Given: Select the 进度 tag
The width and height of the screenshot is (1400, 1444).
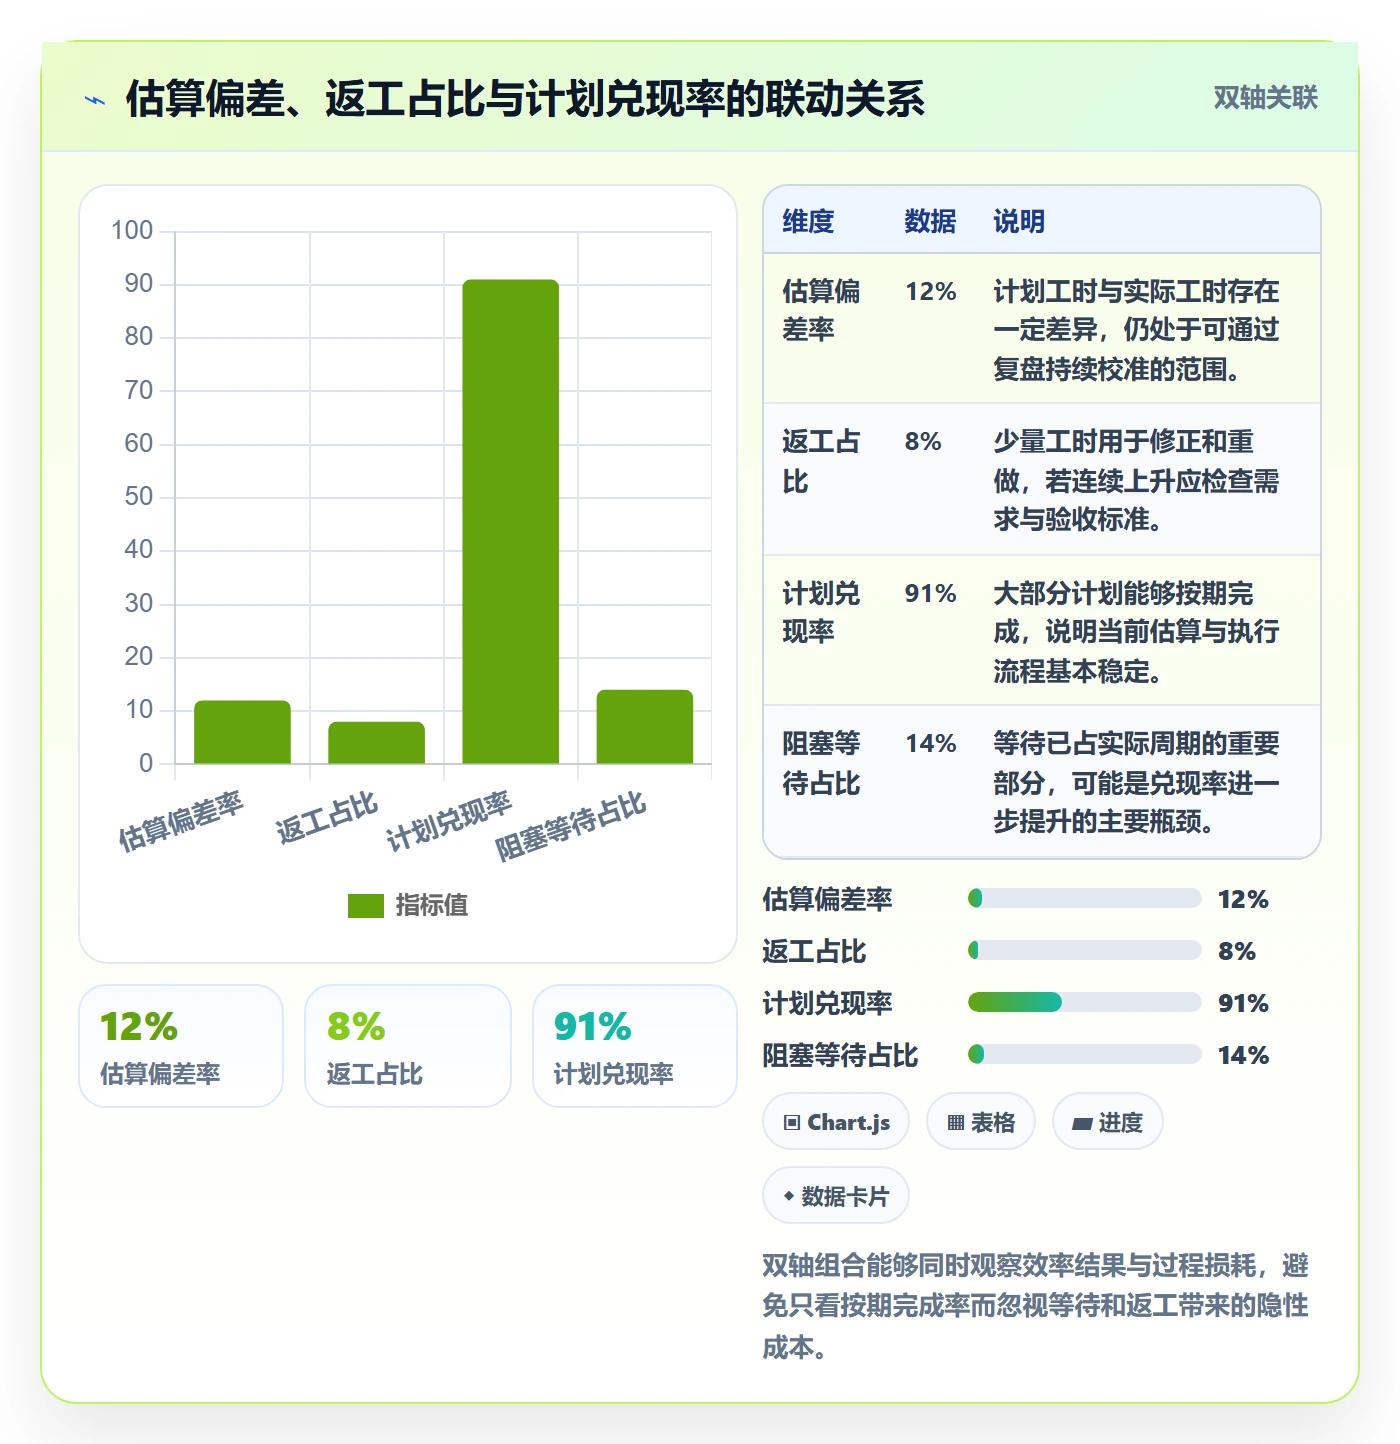Looking at the screenshot, I should point(1108,1122).
